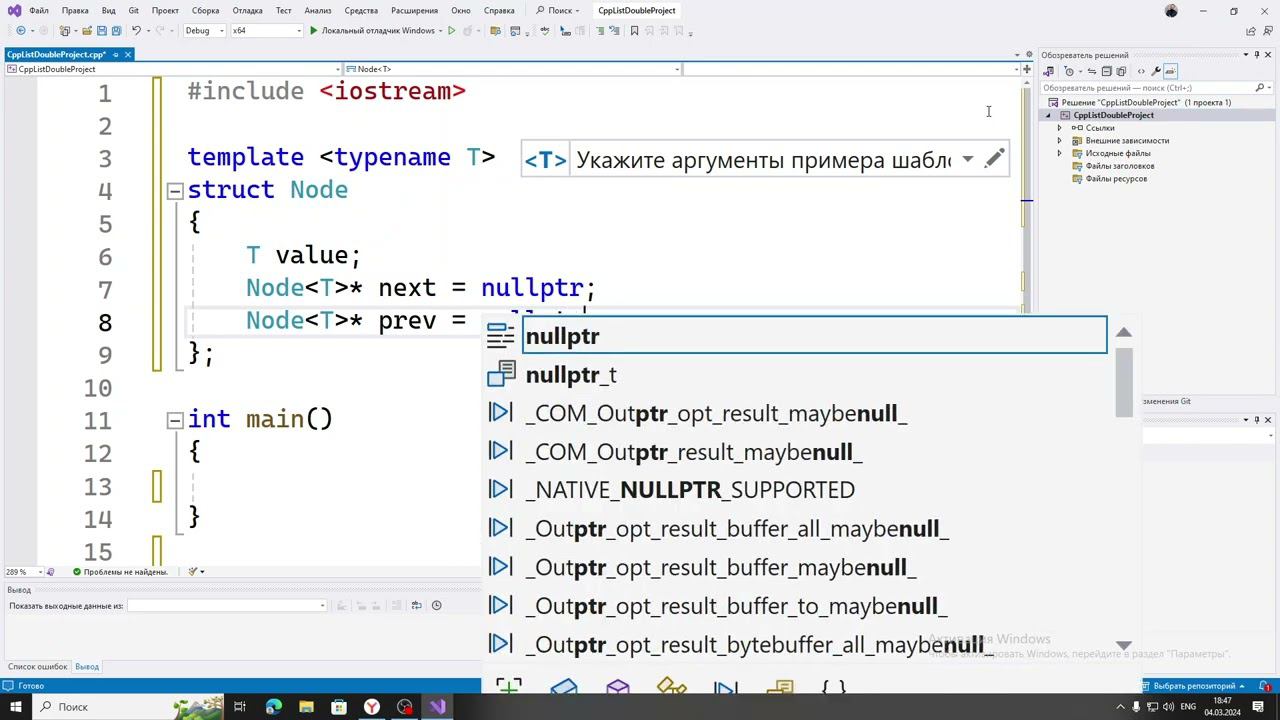Open the Сборка menu
The width and height of the screenshot is (1280, 720).
coord(205,10)
